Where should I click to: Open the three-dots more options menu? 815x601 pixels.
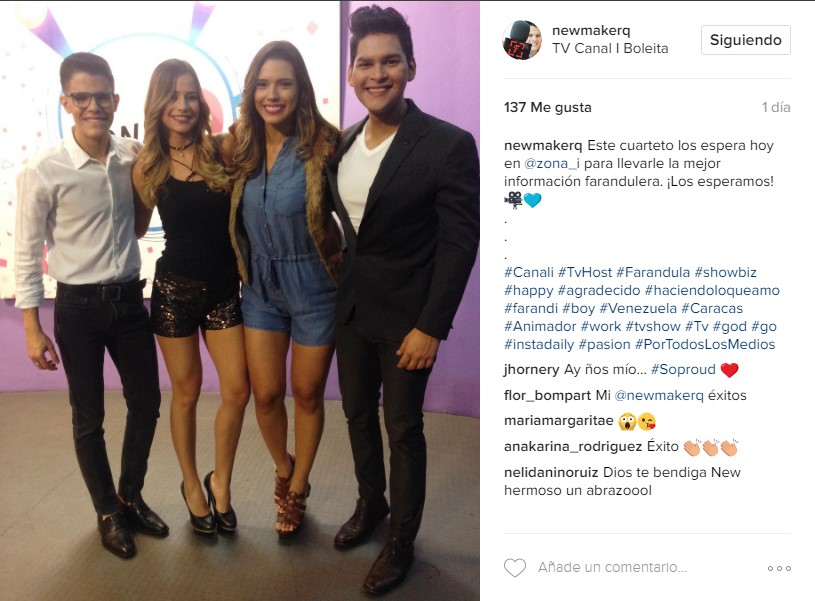779,568
